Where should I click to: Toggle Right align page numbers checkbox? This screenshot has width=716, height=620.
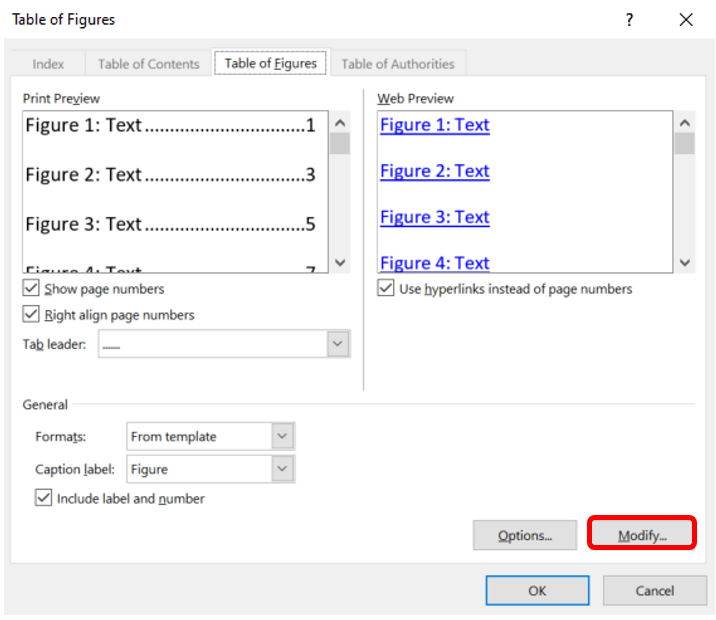click(32, 315)
